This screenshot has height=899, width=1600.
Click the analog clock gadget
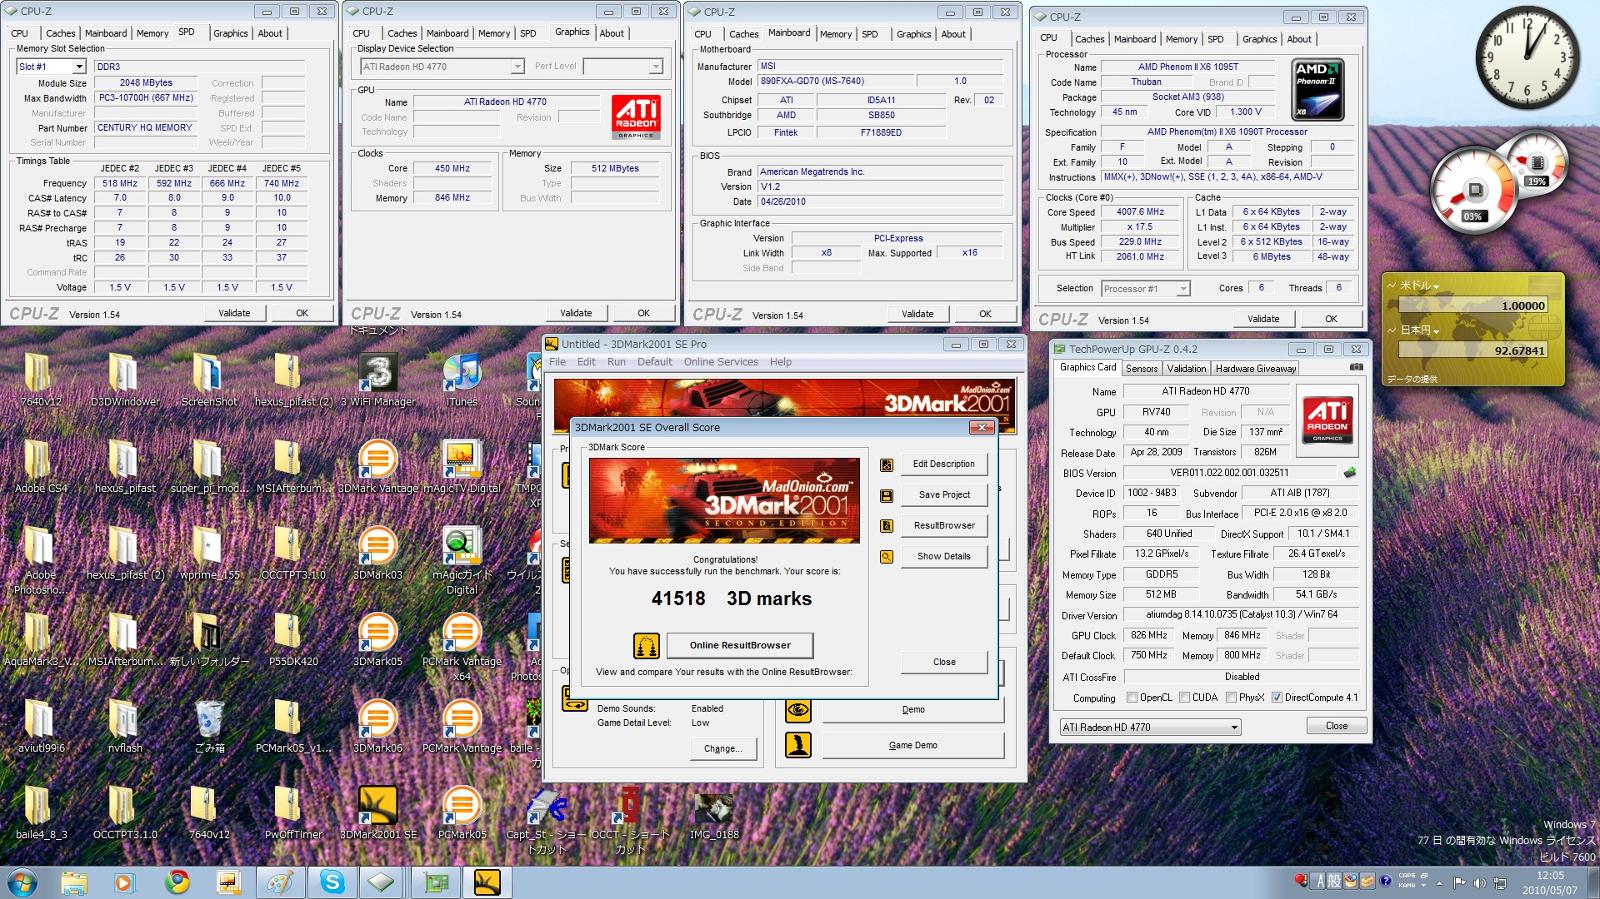pos(1527,57)
